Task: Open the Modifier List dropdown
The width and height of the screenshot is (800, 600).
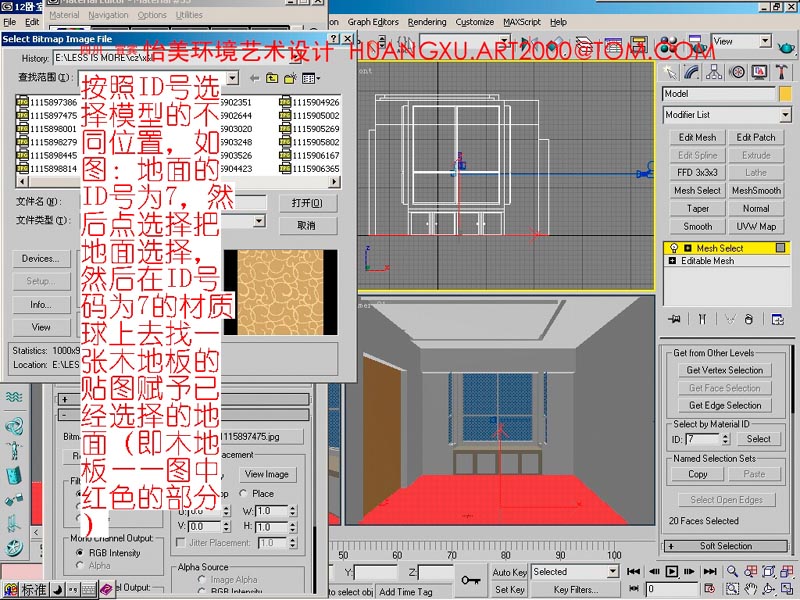Action: click(x=785, y=115)
